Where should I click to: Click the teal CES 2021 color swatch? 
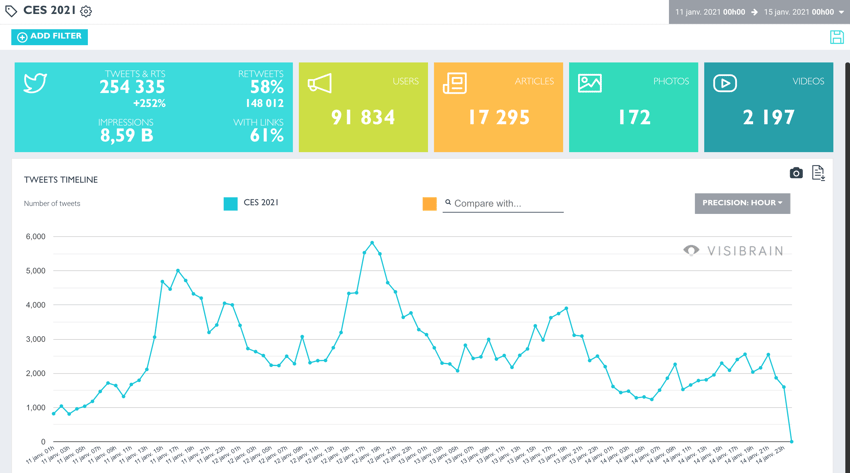click(231, 204)
